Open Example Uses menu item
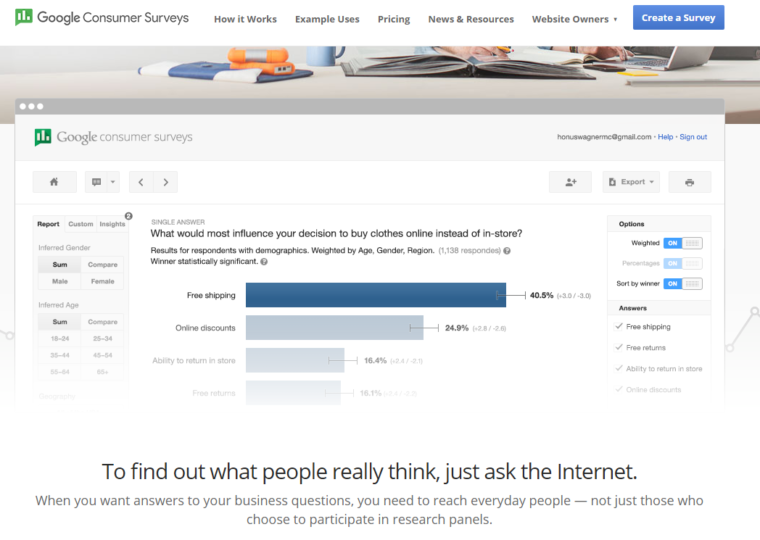This screenshot has width=760, height=540. tap(327, 19)
